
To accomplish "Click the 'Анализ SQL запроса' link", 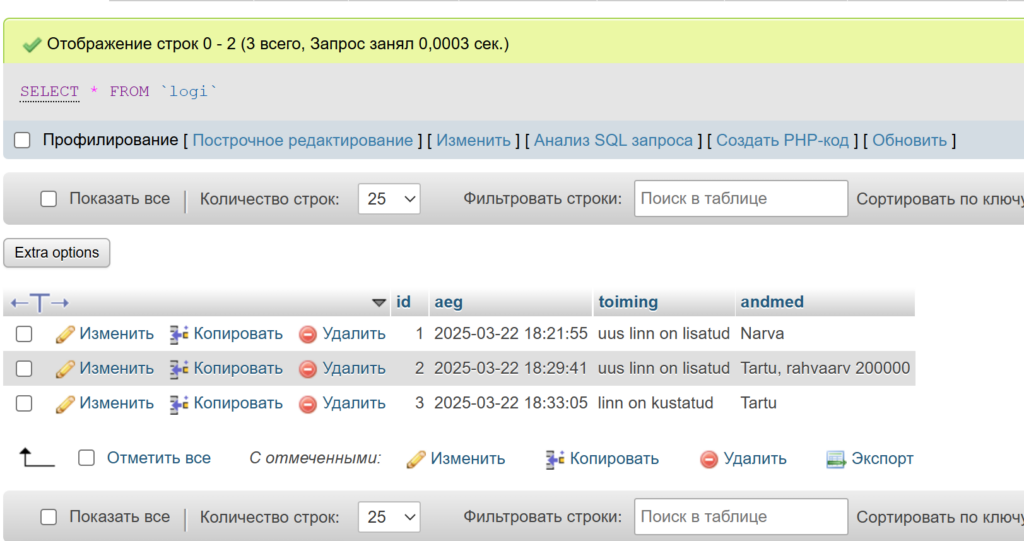I will [613, 141].
